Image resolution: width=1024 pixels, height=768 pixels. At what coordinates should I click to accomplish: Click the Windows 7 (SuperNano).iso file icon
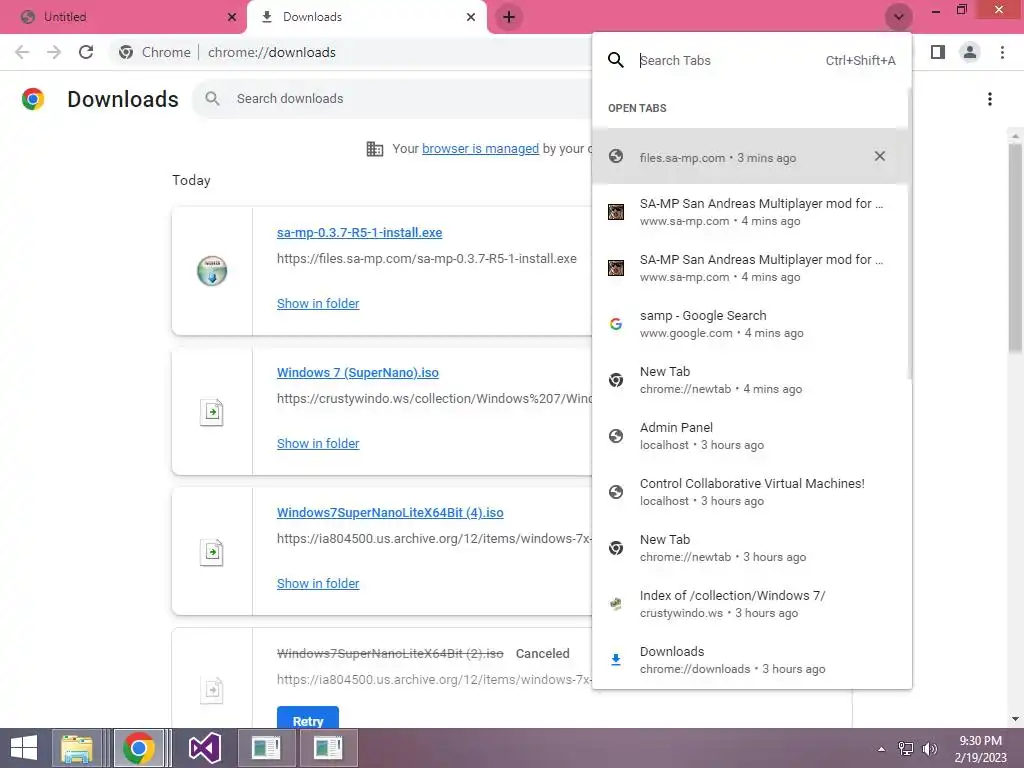[x=212, y=412]
